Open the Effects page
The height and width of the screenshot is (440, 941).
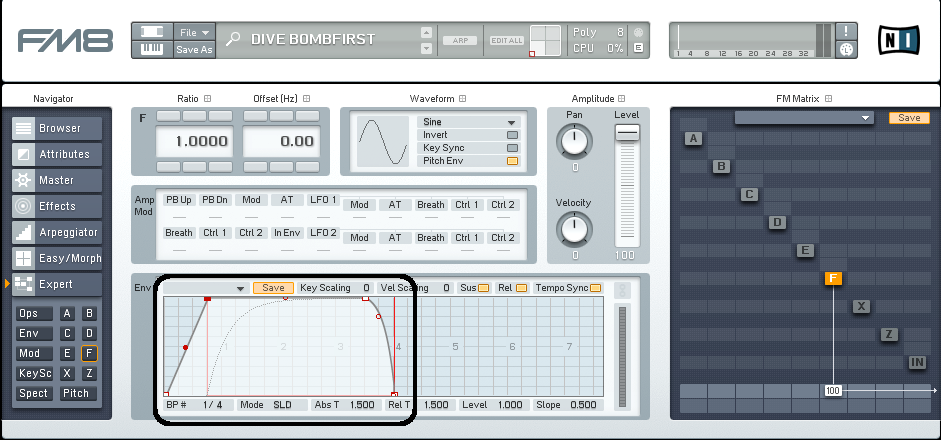click(x=57, y=206)
